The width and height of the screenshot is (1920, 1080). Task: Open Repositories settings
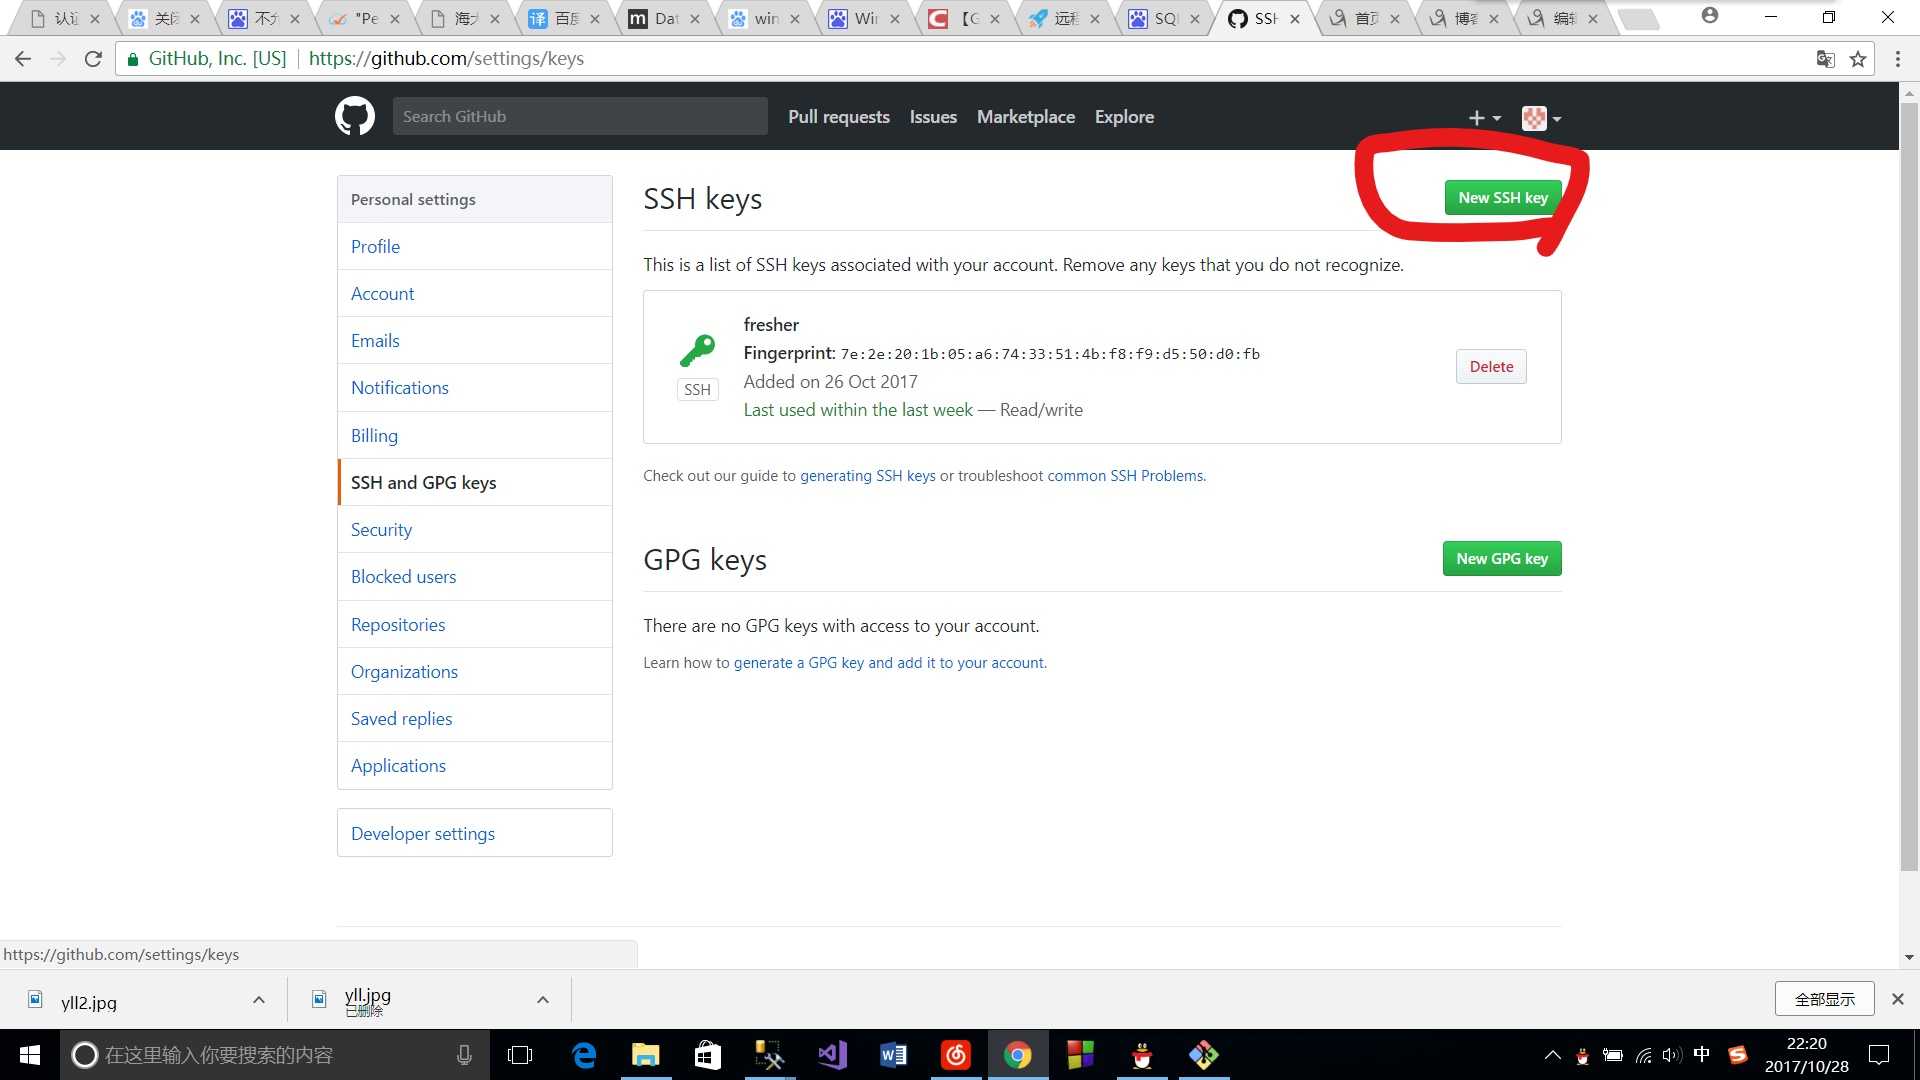point(475,625)
